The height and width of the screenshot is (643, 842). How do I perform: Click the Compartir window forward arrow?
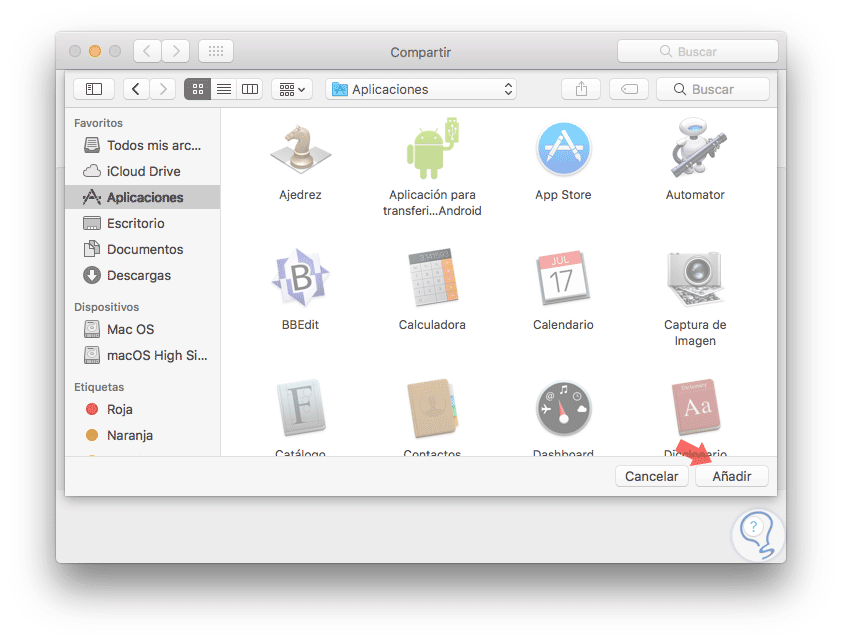click(x=176, y=52)
